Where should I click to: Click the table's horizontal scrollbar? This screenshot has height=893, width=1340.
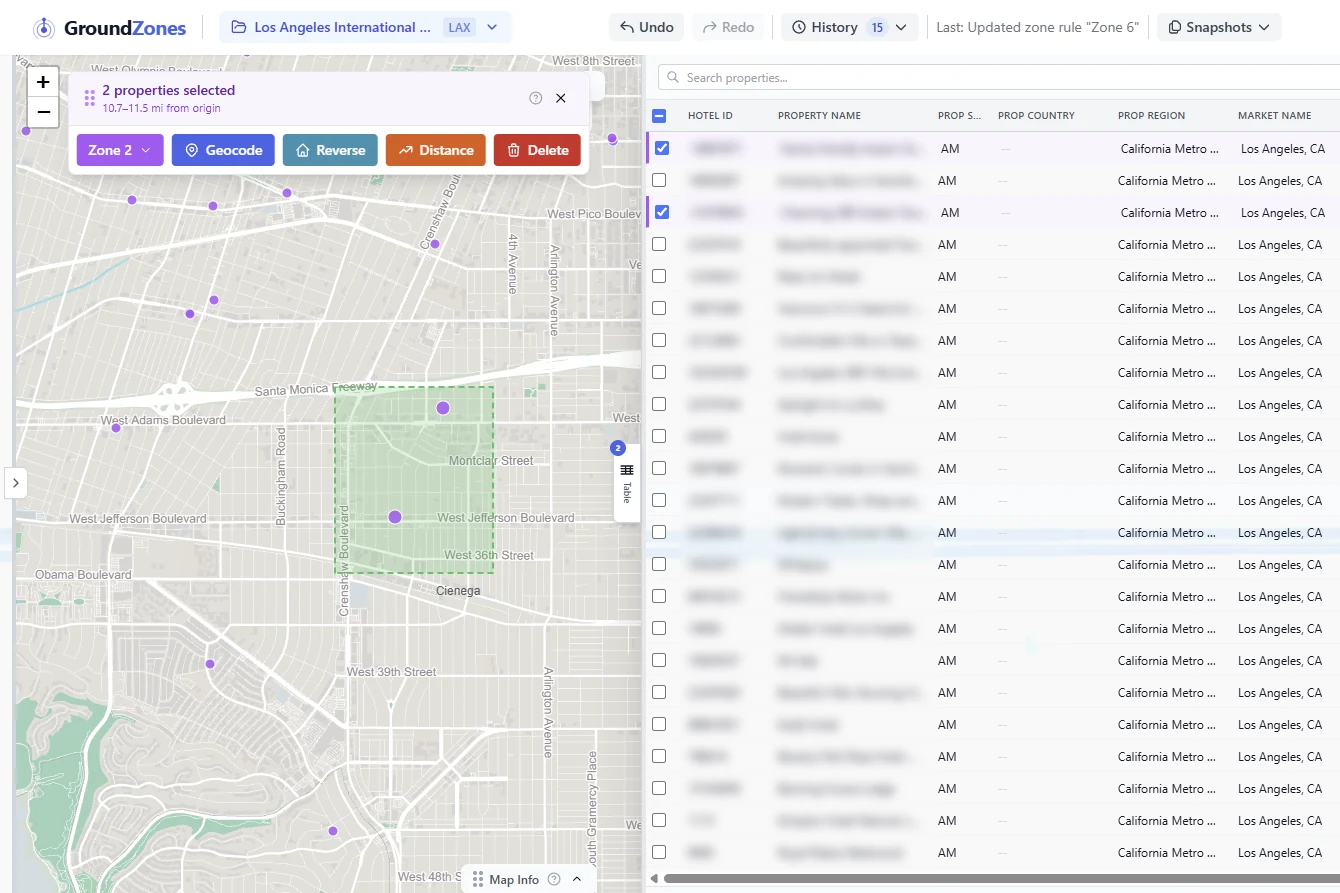click(1000, 879)
